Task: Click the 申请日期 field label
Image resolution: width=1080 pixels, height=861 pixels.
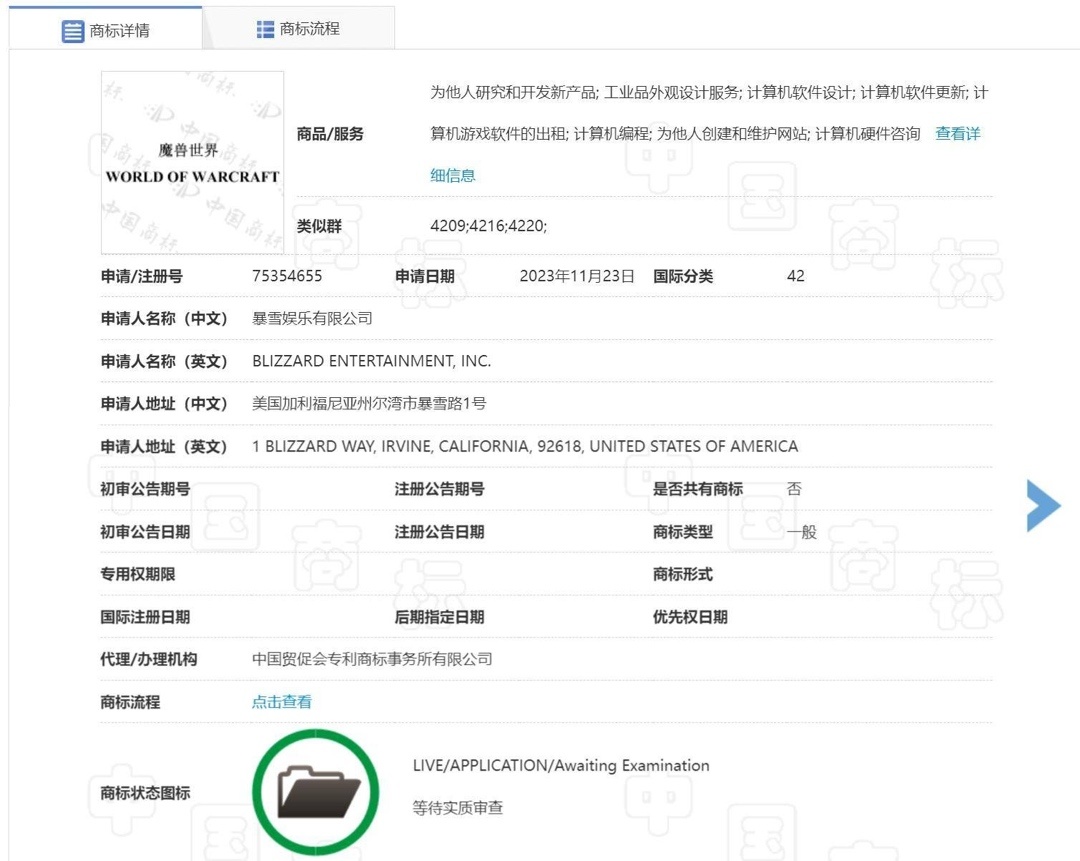Action: click(424, 276)
